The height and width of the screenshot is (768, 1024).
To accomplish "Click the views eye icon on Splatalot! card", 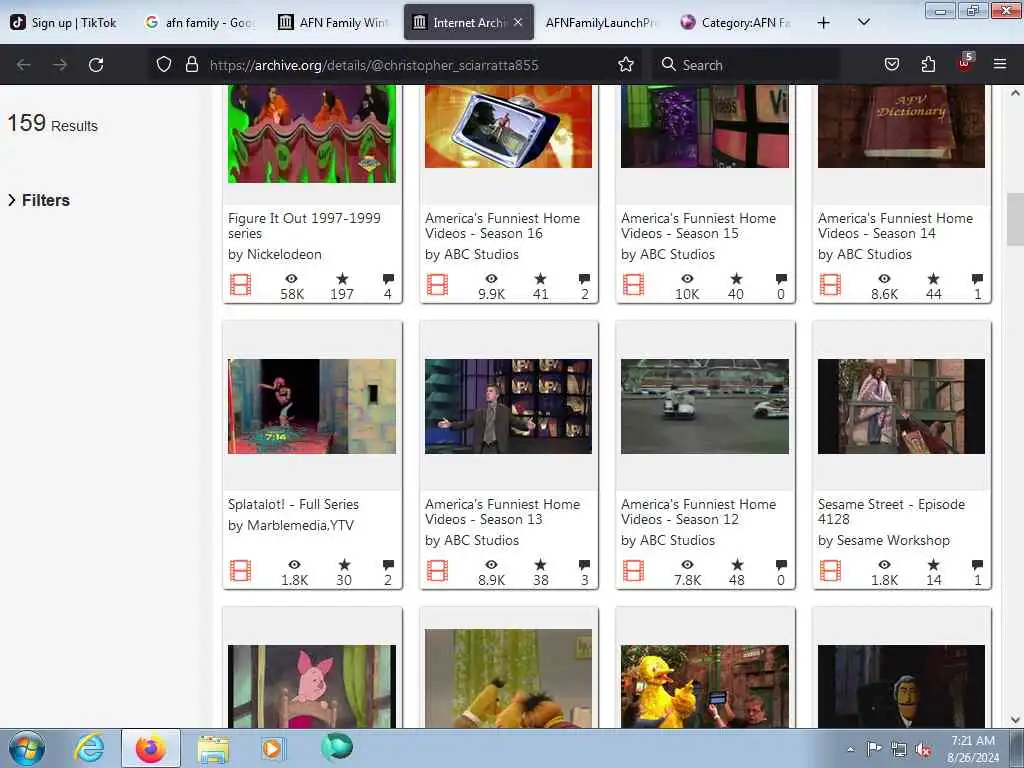I will (x=295, y=565).
